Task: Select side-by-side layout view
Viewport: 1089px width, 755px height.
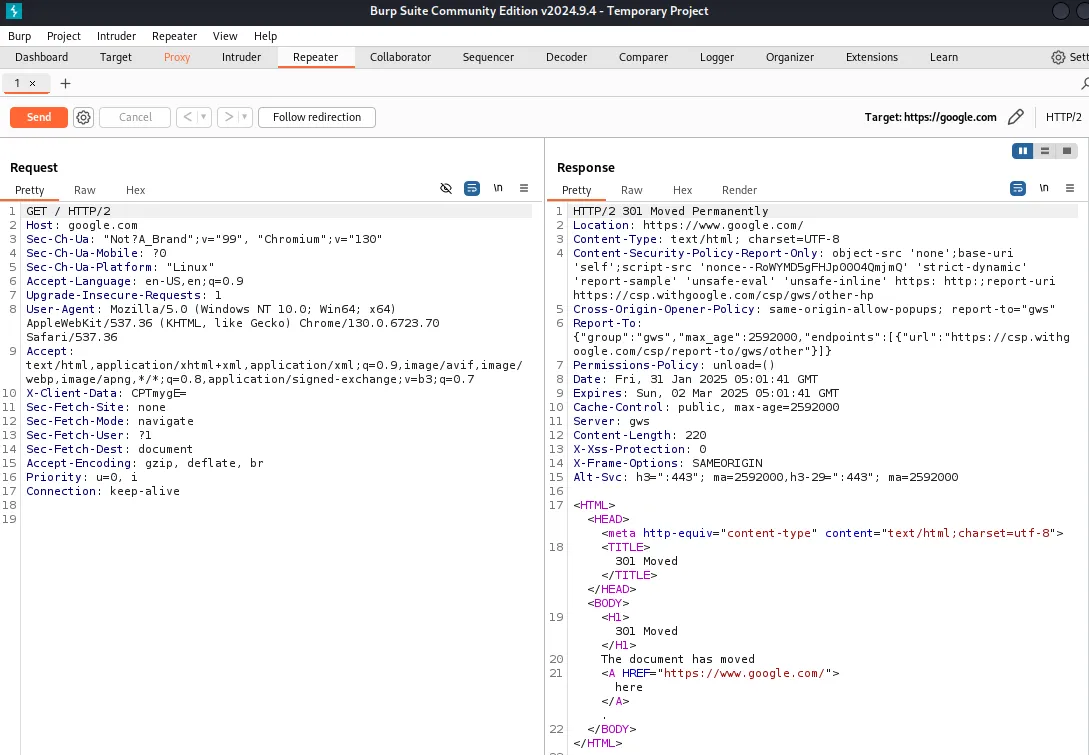Action: pos(1022,151)
